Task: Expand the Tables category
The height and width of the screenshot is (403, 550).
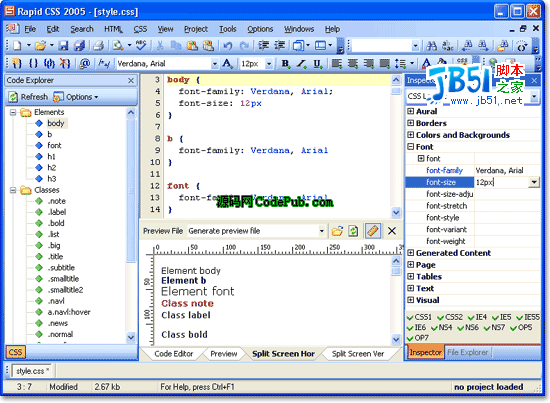Action: point(411,276)
